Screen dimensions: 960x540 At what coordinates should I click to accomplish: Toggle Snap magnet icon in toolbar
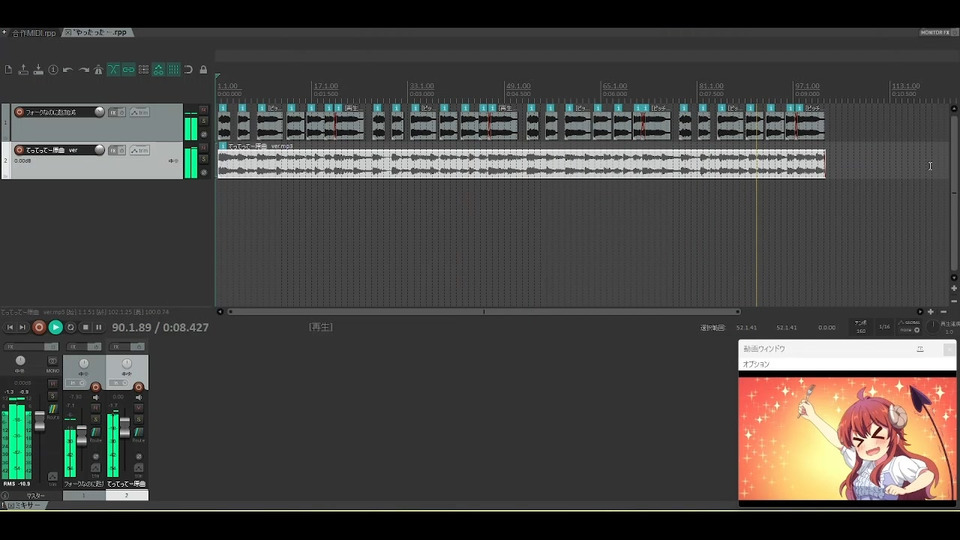(189, 70)
